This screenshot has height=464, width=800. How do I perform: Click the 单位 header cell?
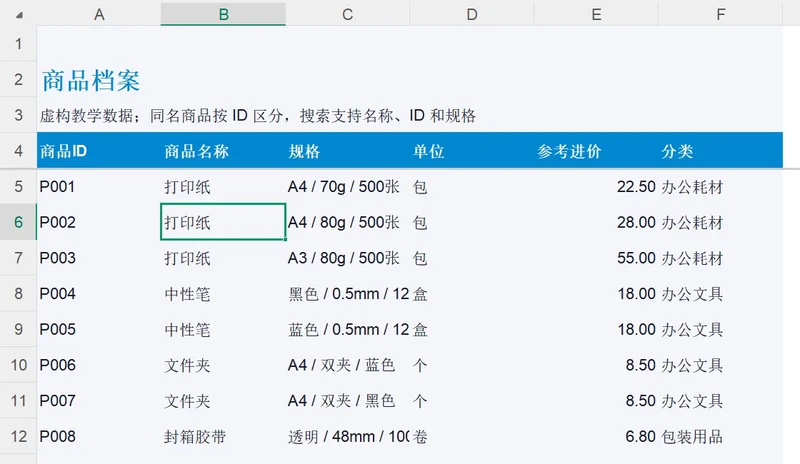tap(472, 151)
